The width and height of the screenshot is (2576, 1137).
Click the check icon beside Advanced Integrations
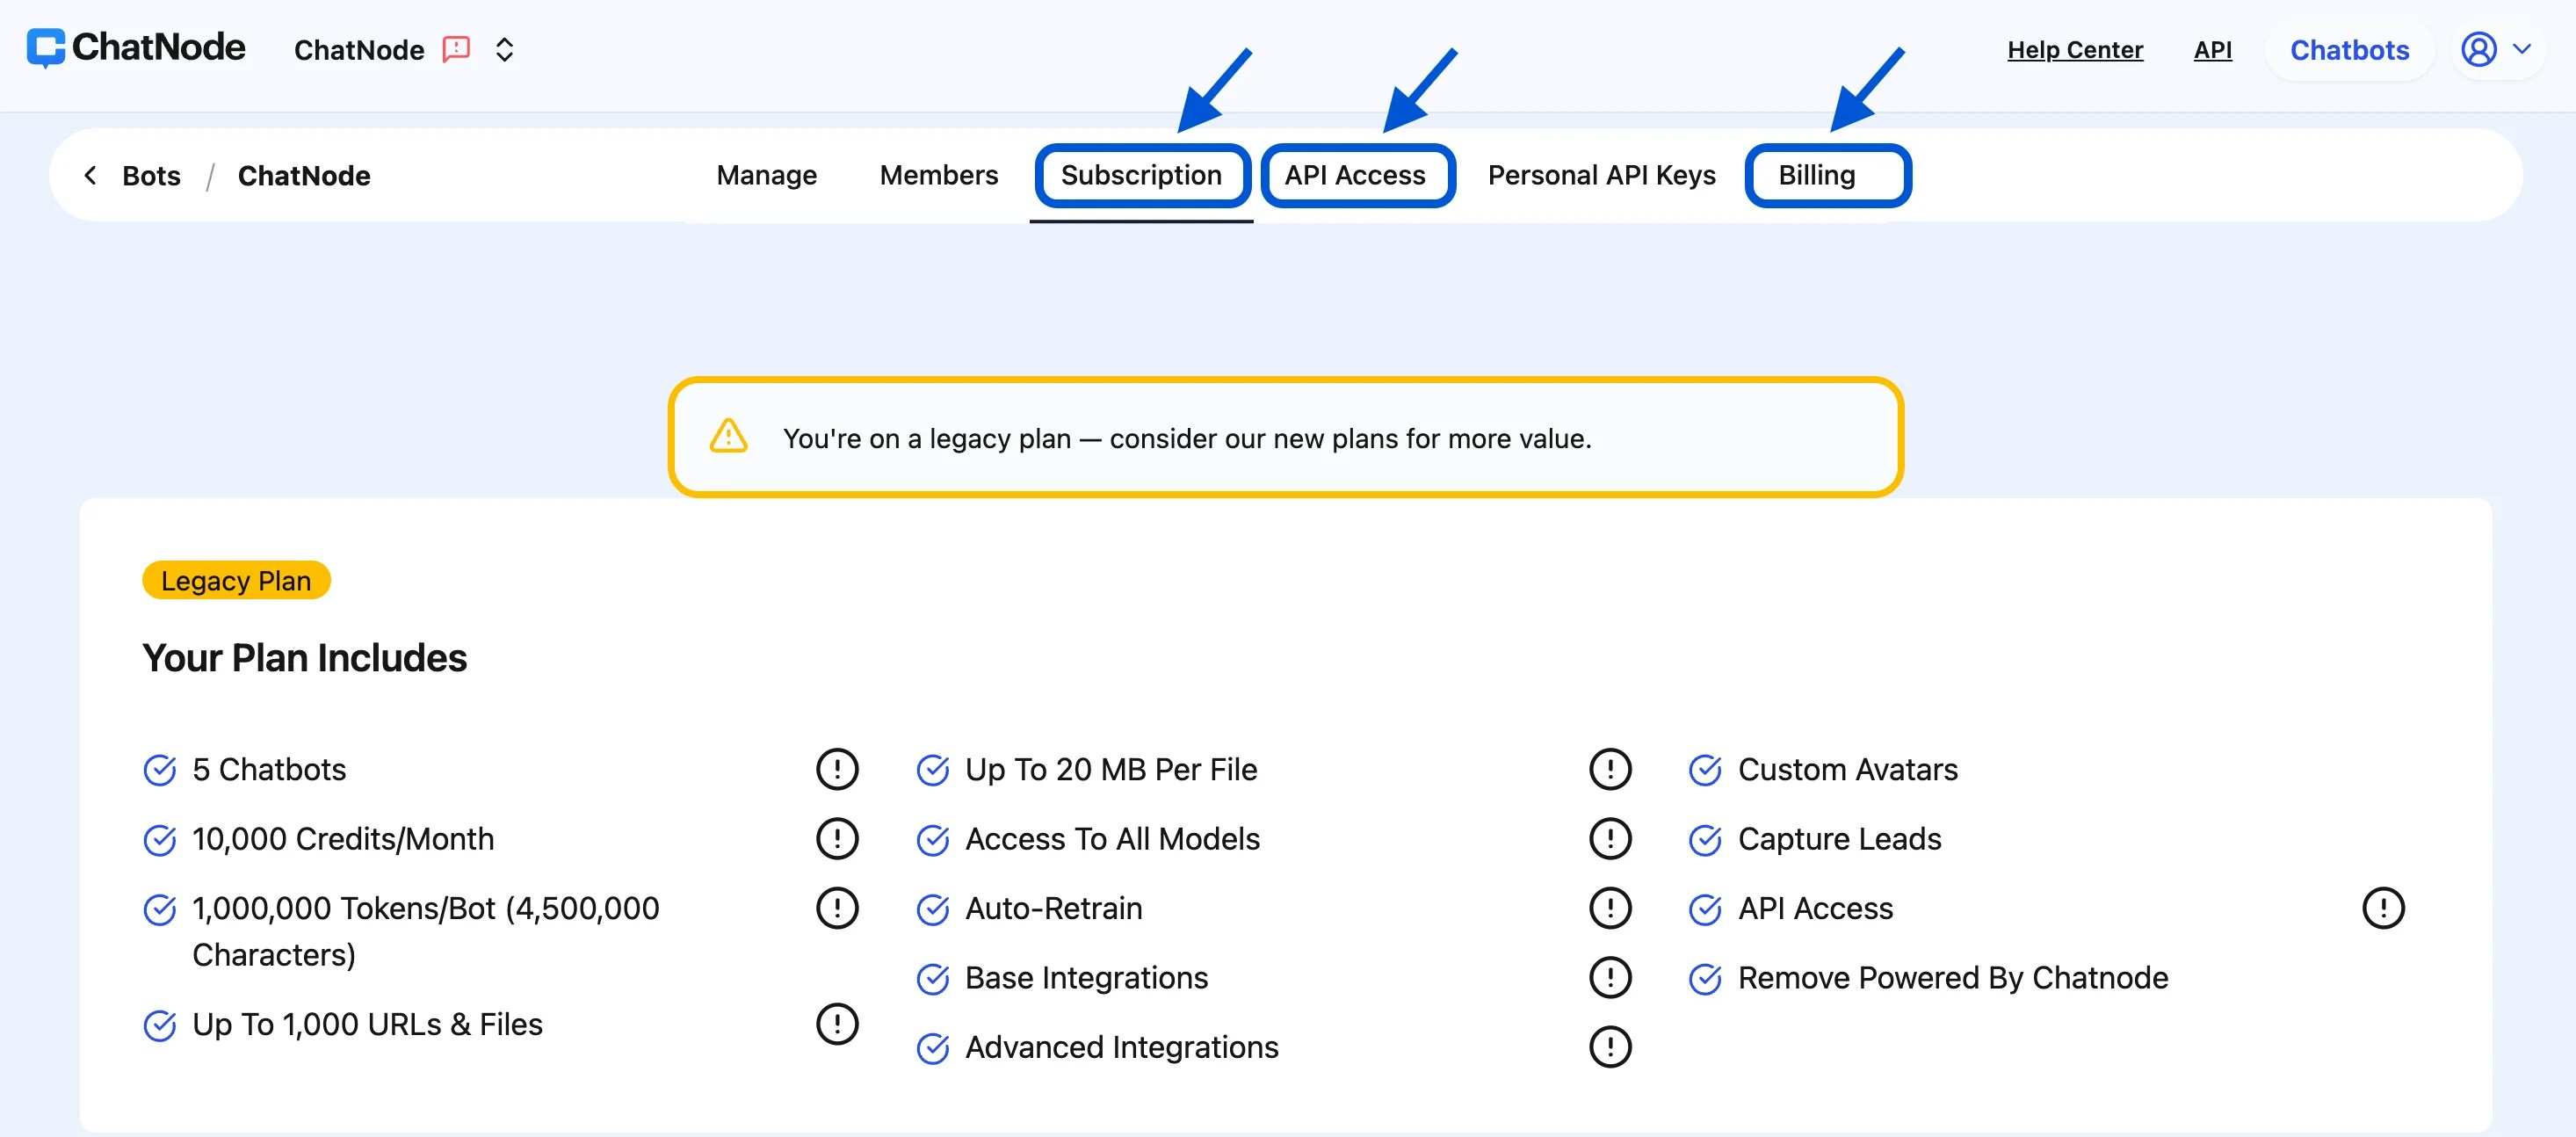pos(933,1048)
